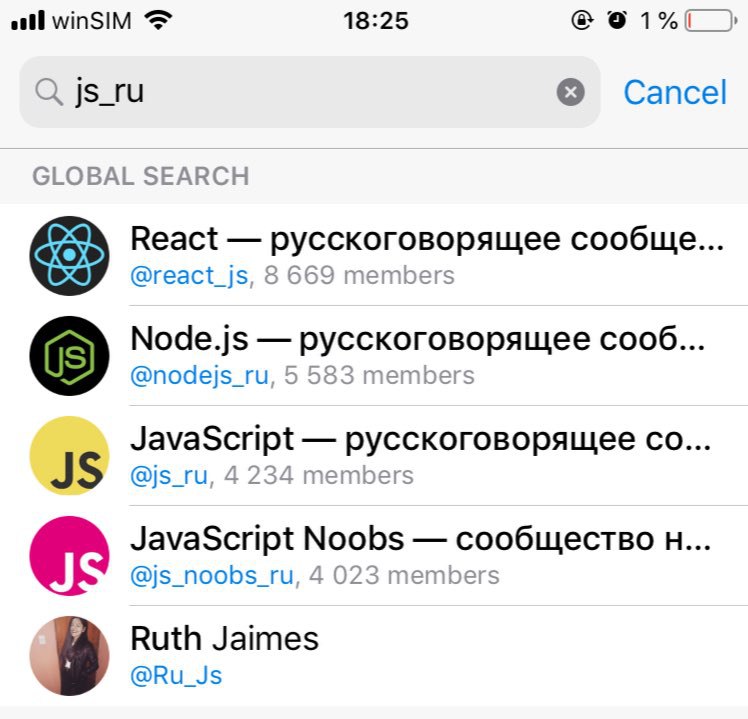The width and height of the screenshot is (748, 719).
Task: Select the @Ru_Js username link
Action: tap(176, 676)
